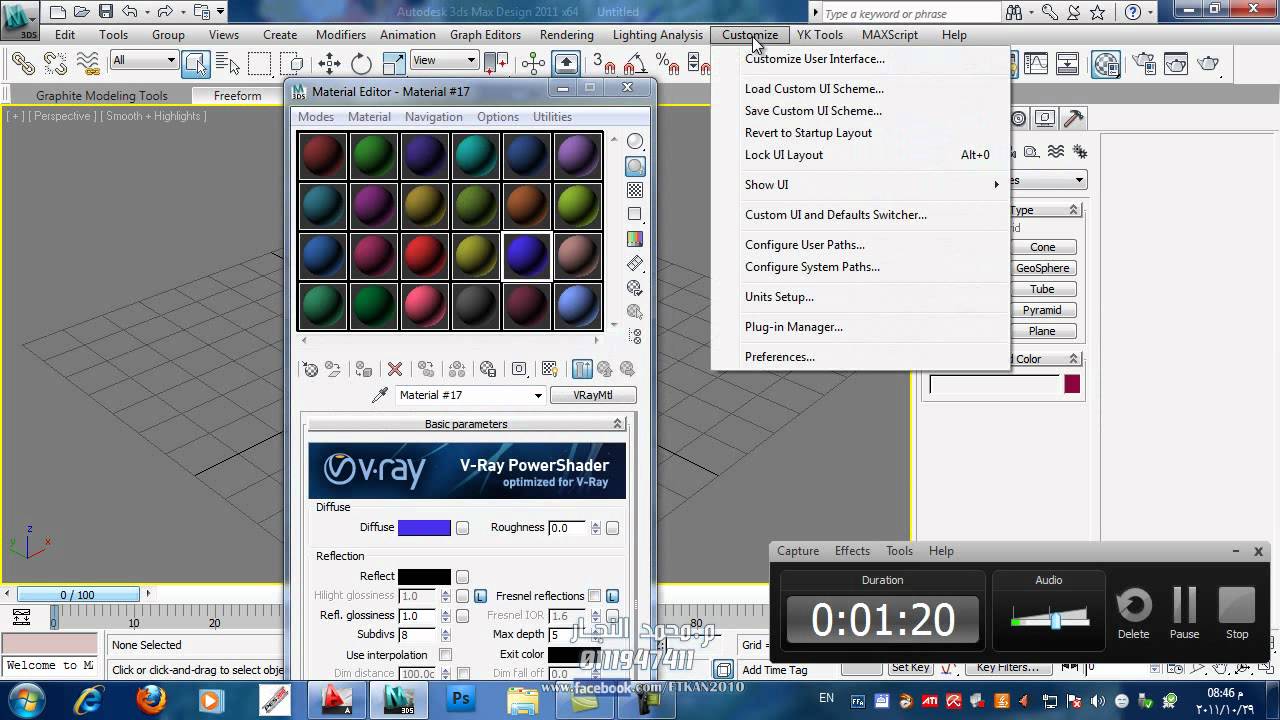Image resolution: width=1280 pixels, height=720 pixels.
Task: Click the Roughness map slot button
Action: click(x=612, y=528)
